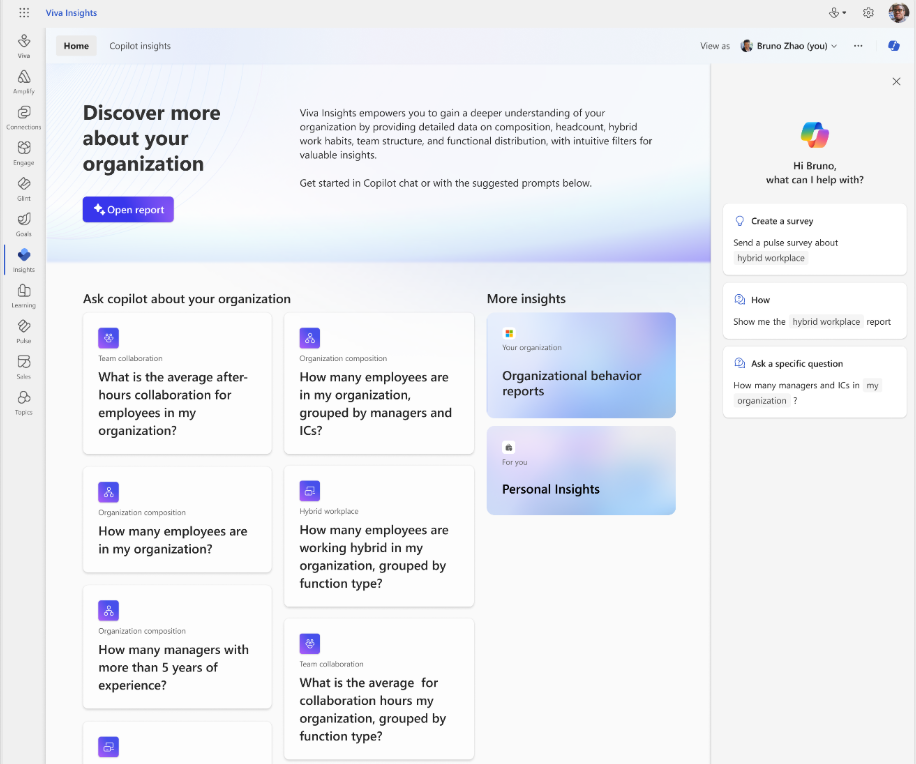This screenshot has height=764, width=916.
Task: Open Engage in the left sidebar
Action: [x=24, y=153]
